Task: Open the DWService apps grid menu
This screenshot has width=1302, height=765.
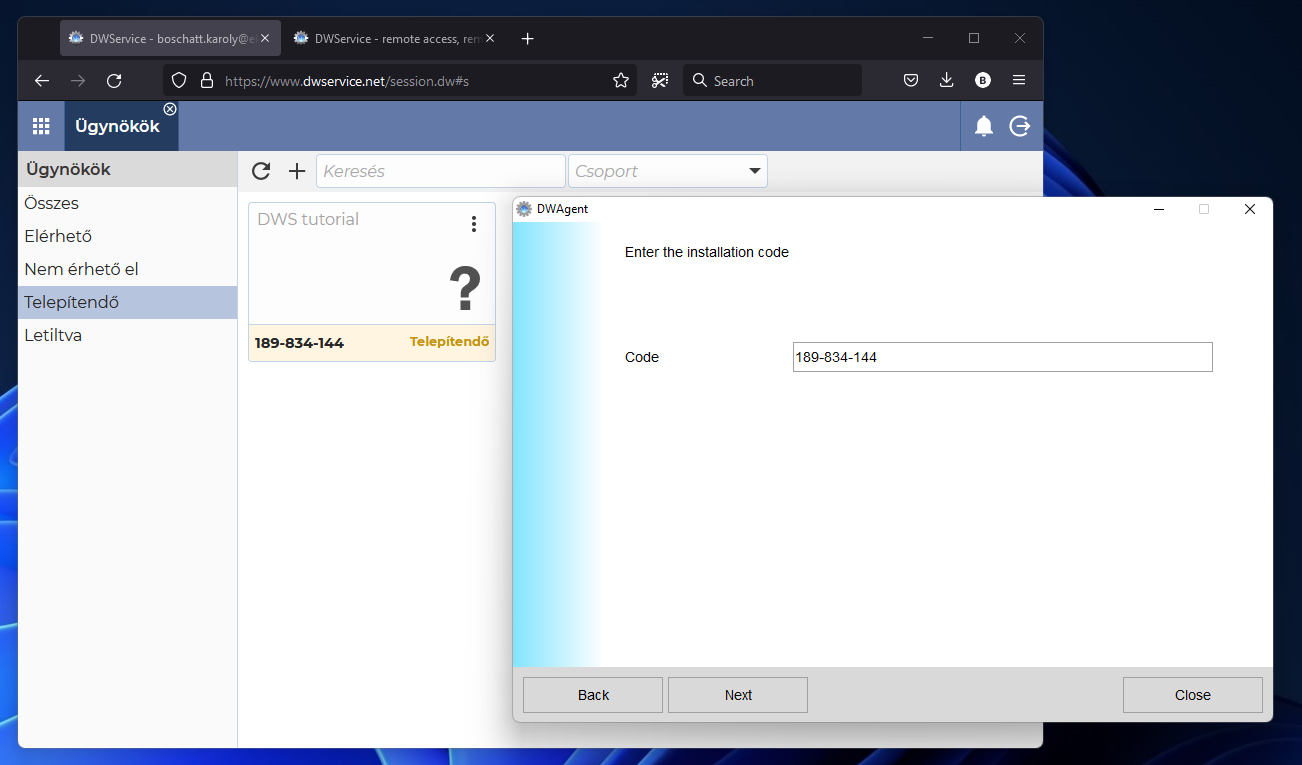Action: [x=41, y=126]
